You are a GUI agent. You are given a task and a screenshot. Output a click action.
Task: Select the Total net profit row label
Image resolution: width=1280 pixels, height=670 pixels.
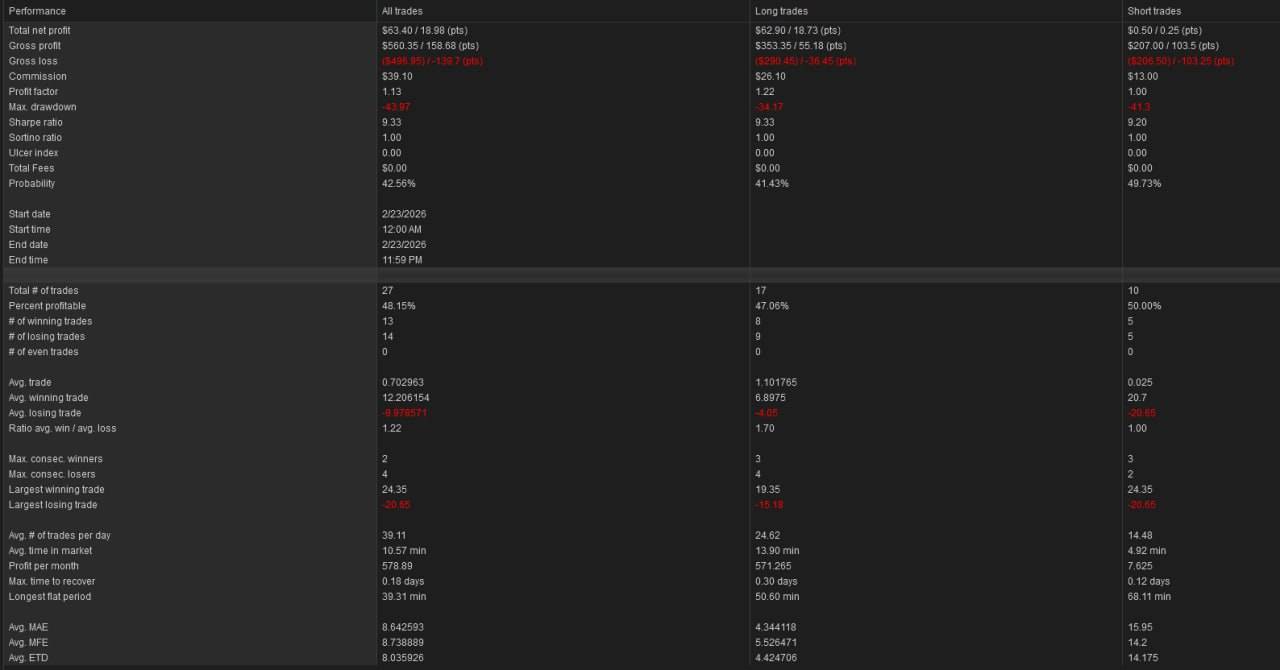40,31
